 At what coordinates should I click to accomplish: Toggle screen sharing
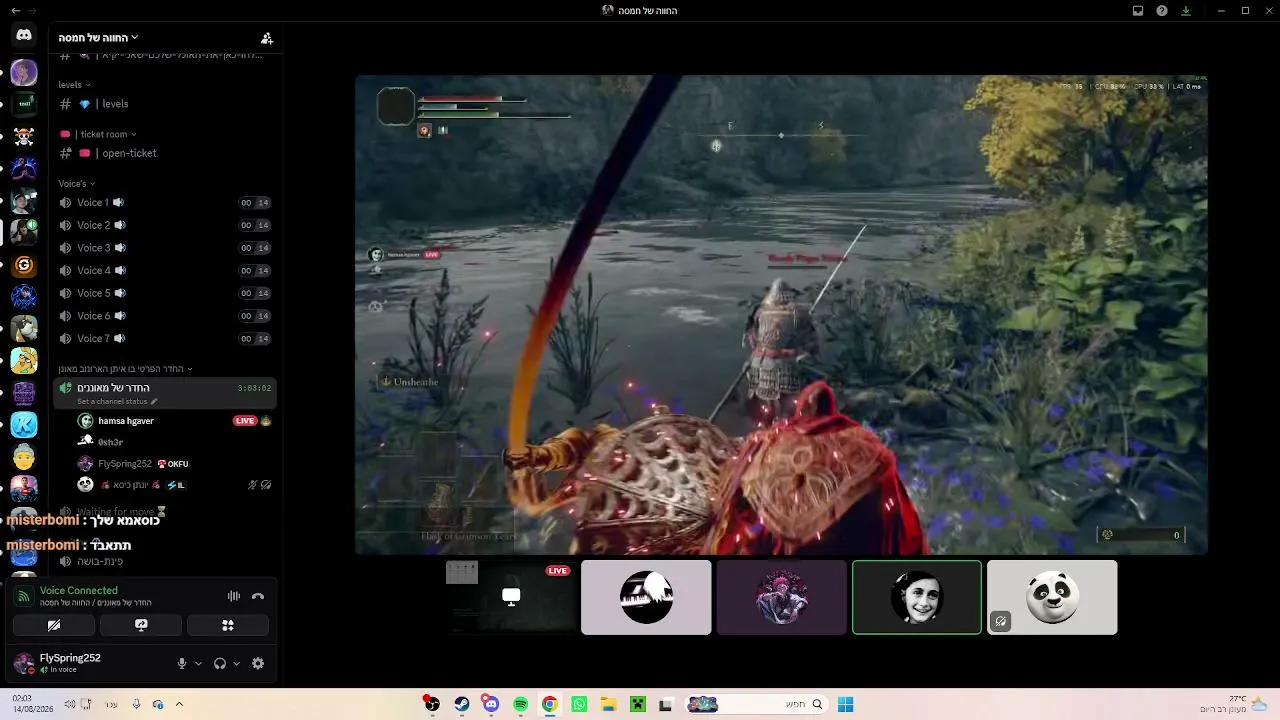[141, 625]
